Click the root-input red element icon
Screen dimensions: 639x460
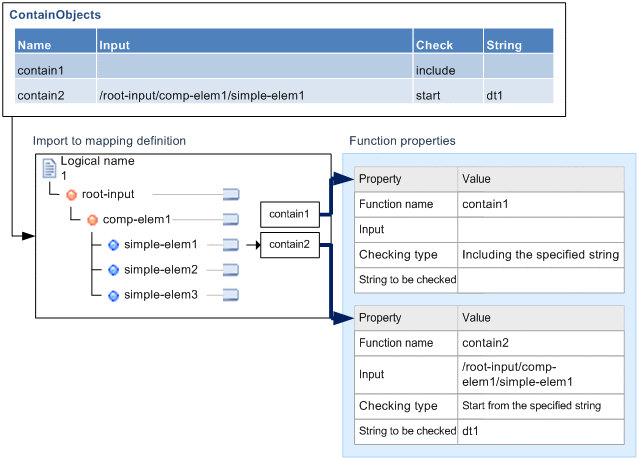(x=71, y=194)
